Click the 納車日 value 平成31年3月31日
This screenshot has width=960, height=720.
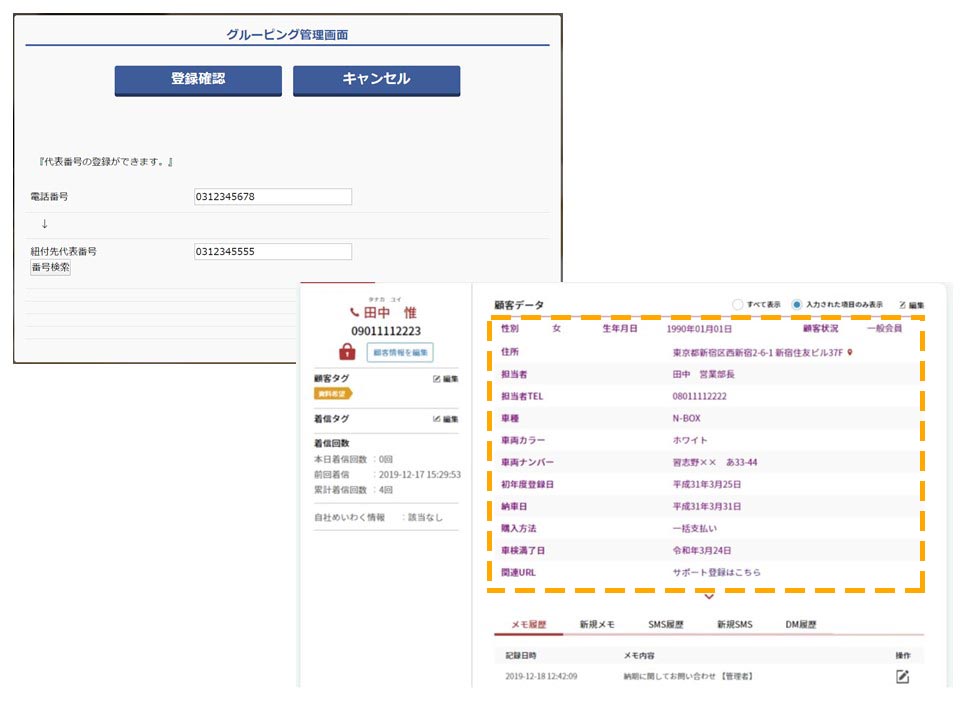pyautogui.click(x=707, y=506)
